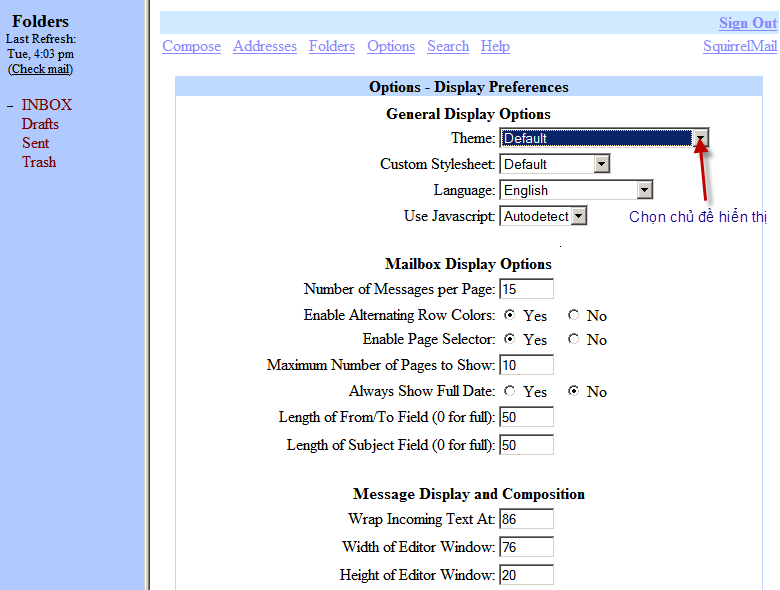The height and width of the screenshot is (590, 780).
Task: Open the Search menu link
Action: 448,46
